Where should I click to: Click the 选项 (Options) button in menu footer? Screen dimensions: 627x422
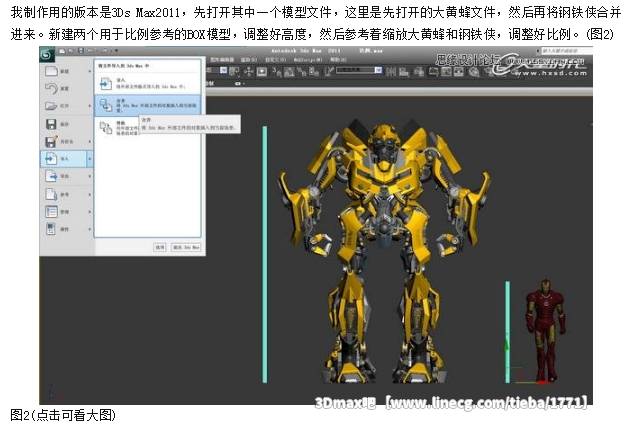coord(160,247)
